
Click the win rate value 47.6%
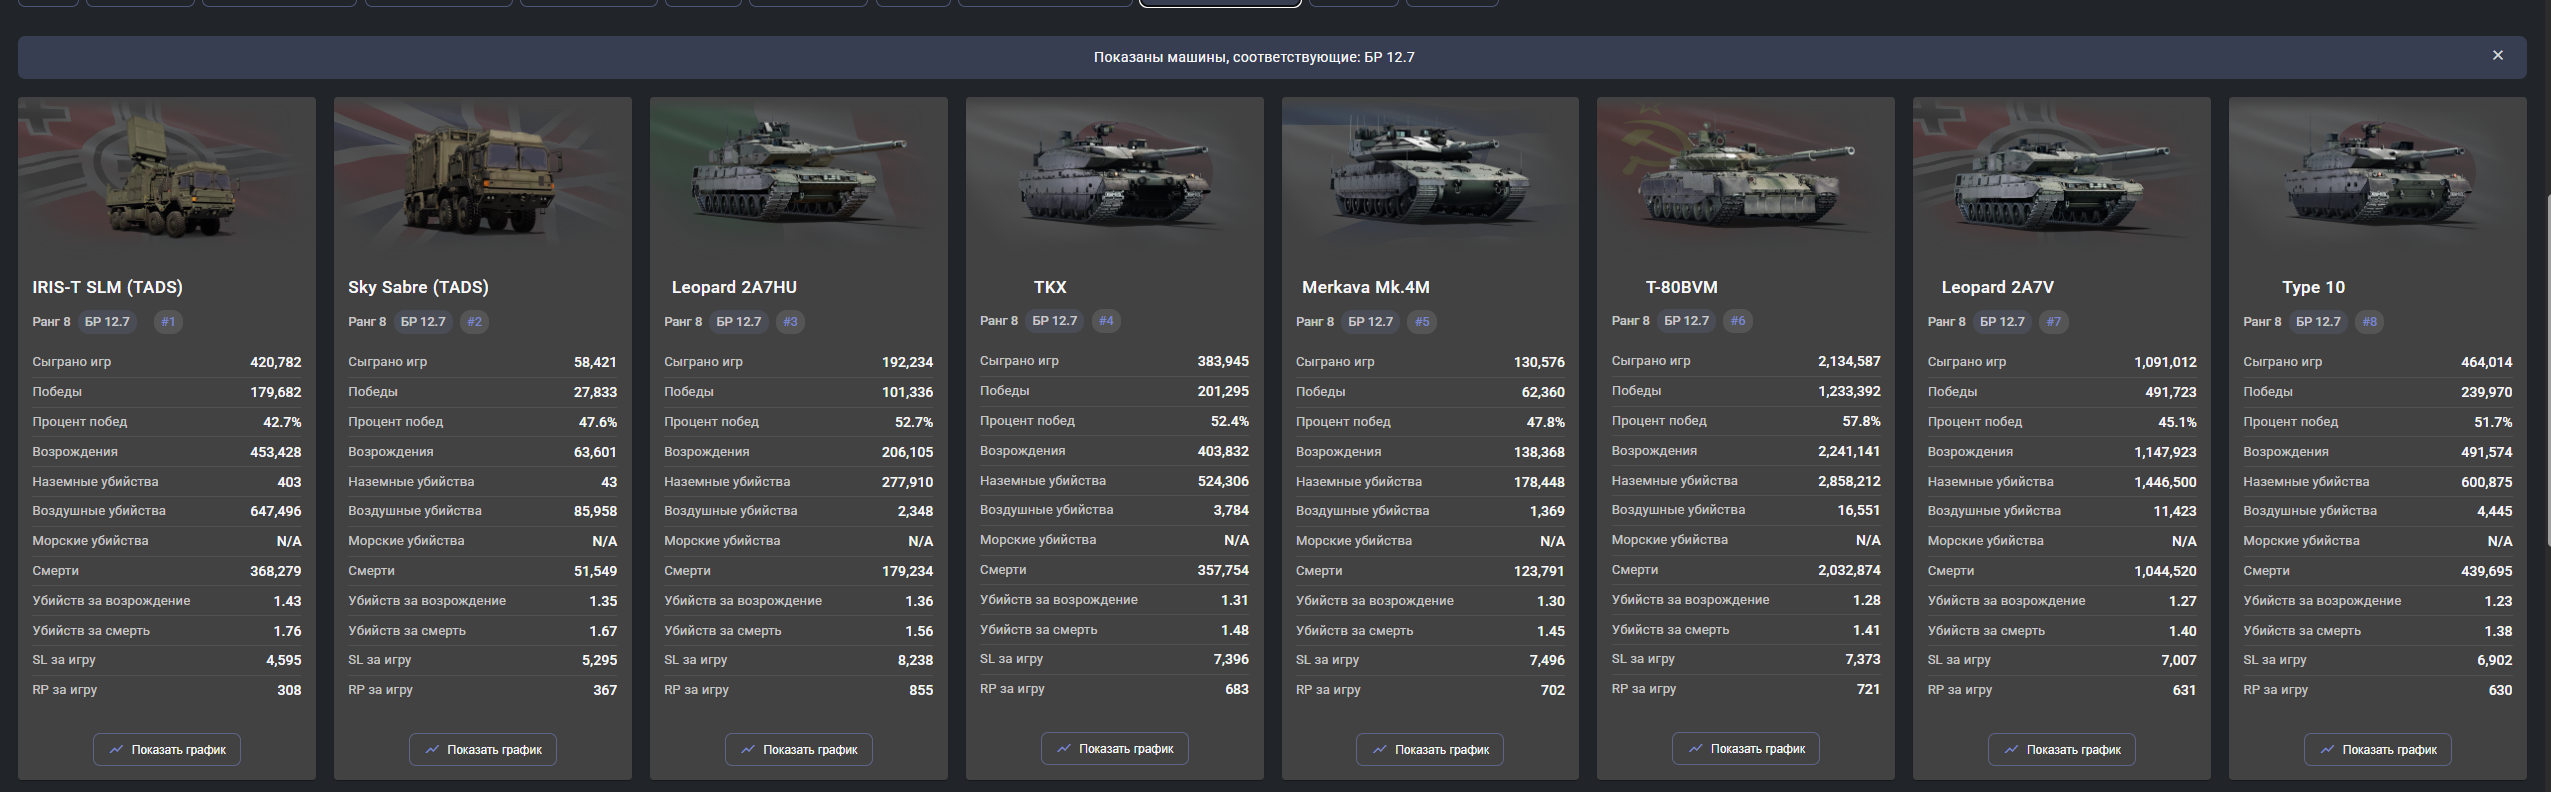pos(598,422)
